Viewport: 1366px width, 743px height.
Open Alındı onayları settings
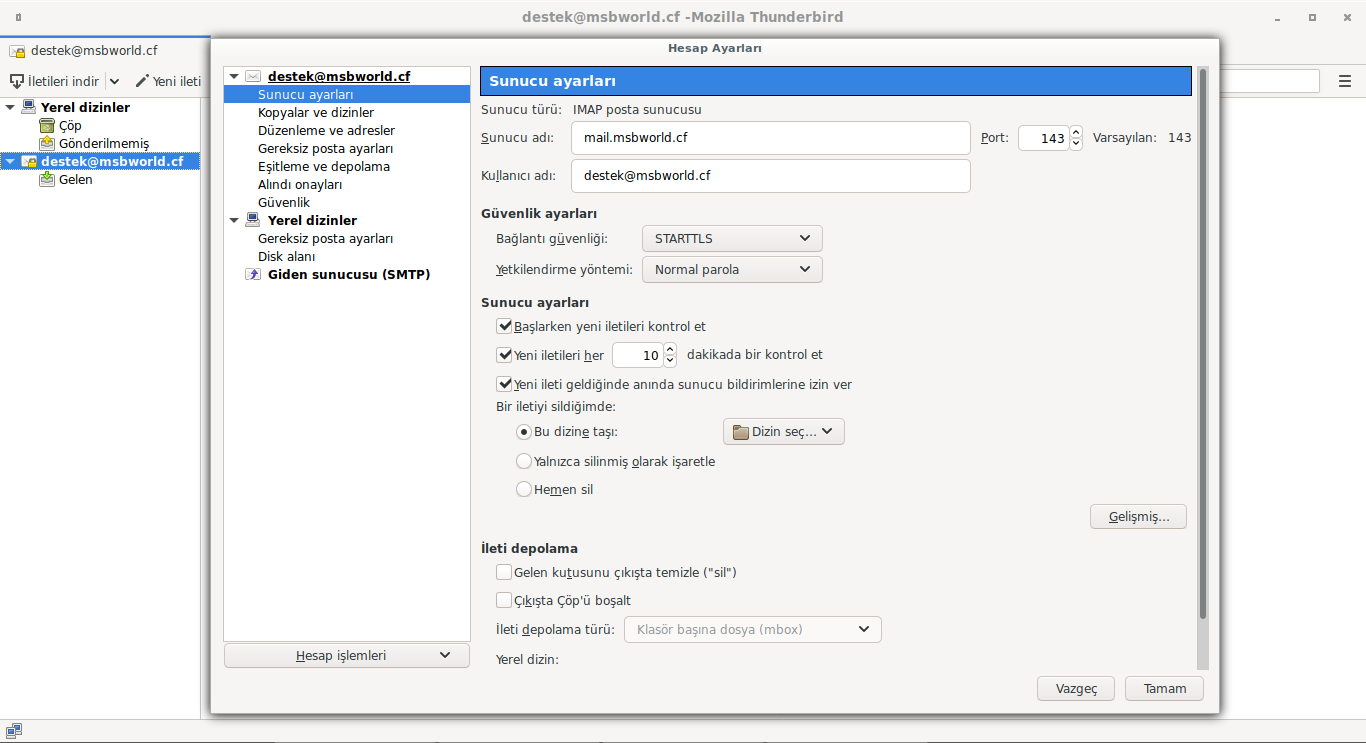300,184
